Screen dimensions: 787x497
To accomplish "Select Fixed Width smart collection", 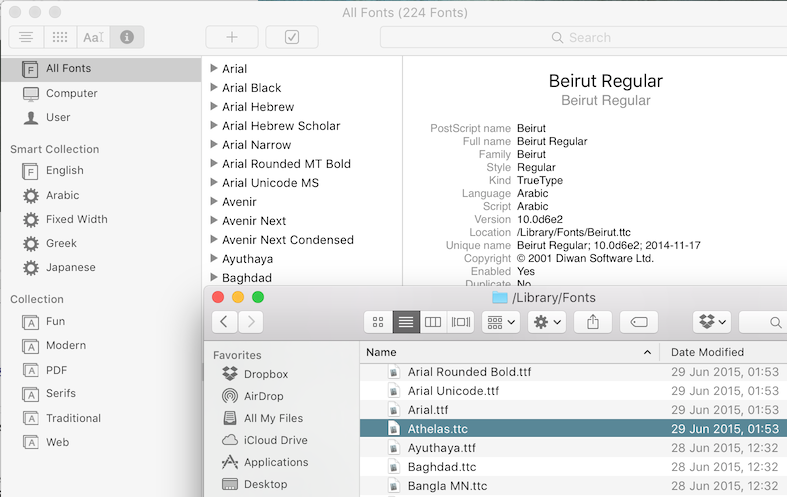I will (x=76, y=219).
